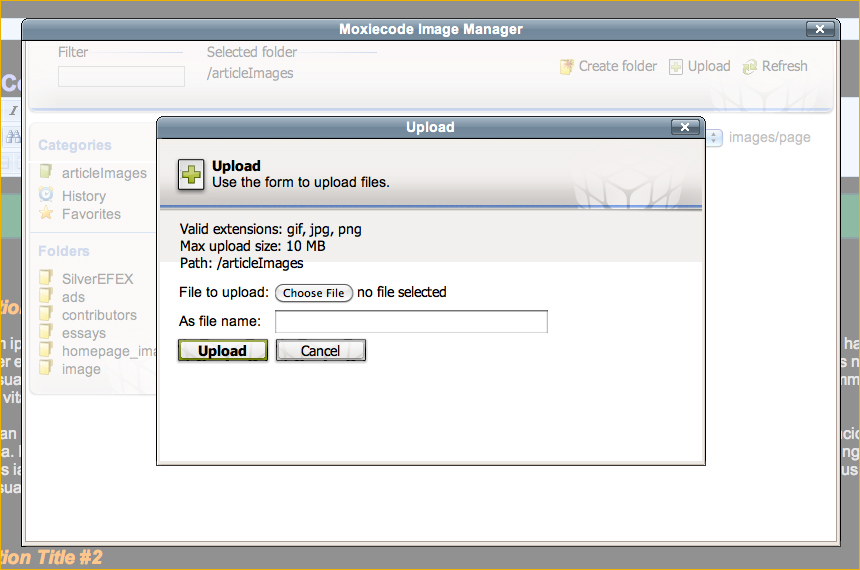Click the /articleImages selected folder path
This screenshot has height=570, width=860.
coord(250,74)
